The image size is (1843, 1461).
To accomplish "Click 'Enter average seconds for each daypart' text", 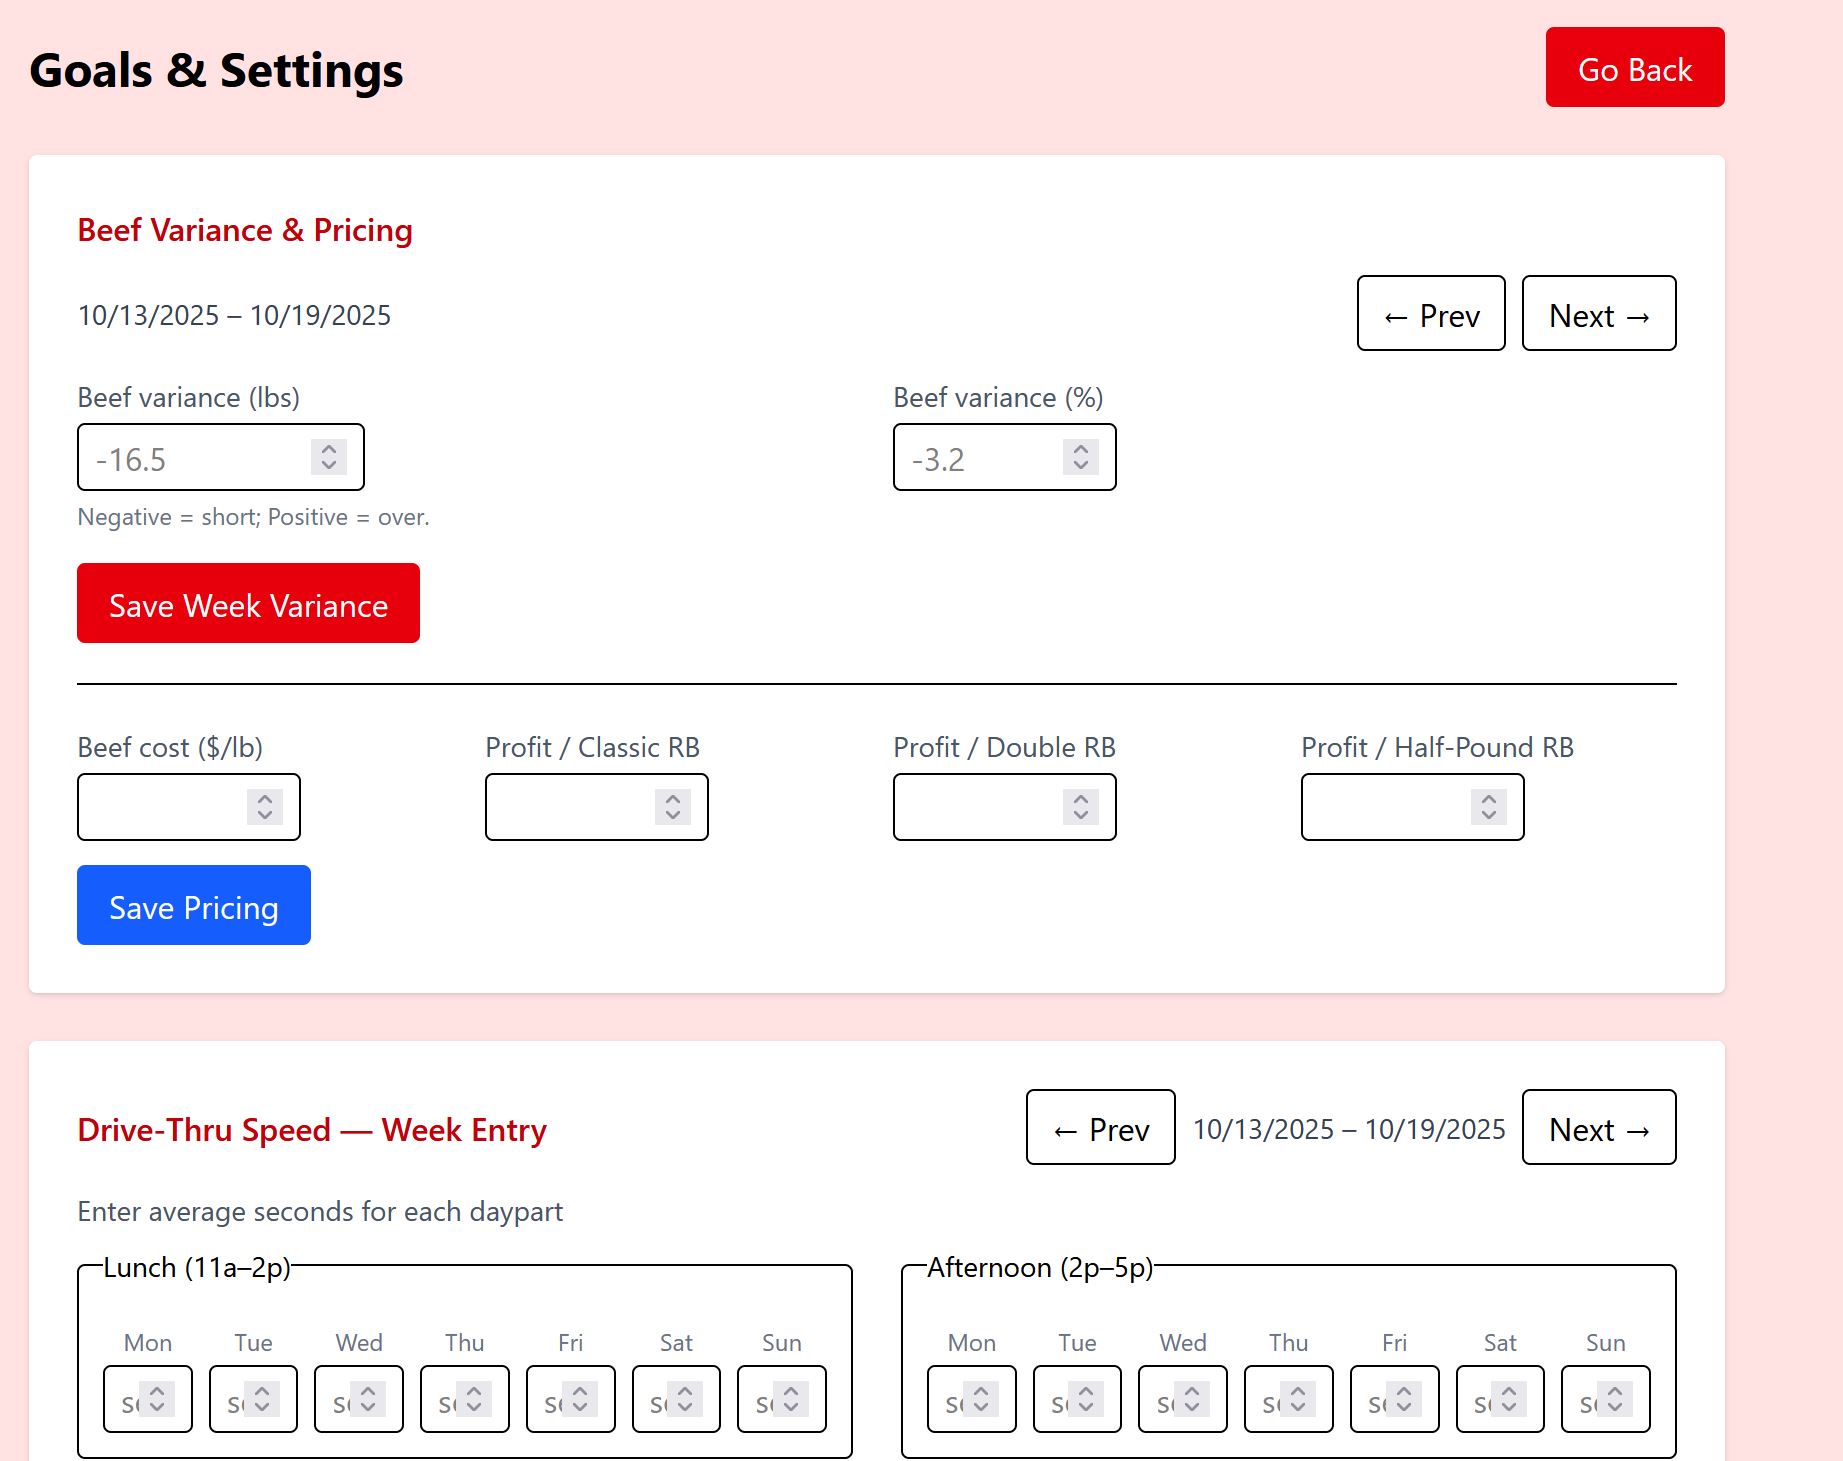I will [x=320, y=1211].
